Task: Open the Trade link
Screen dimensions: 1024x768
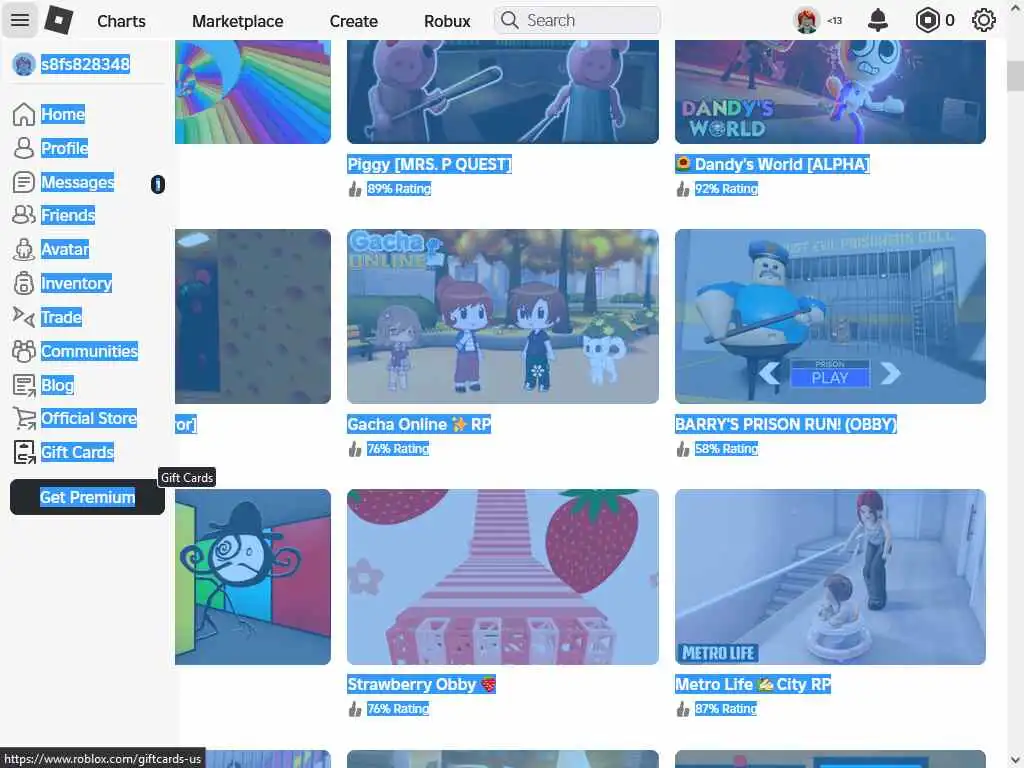Action: 61,317
